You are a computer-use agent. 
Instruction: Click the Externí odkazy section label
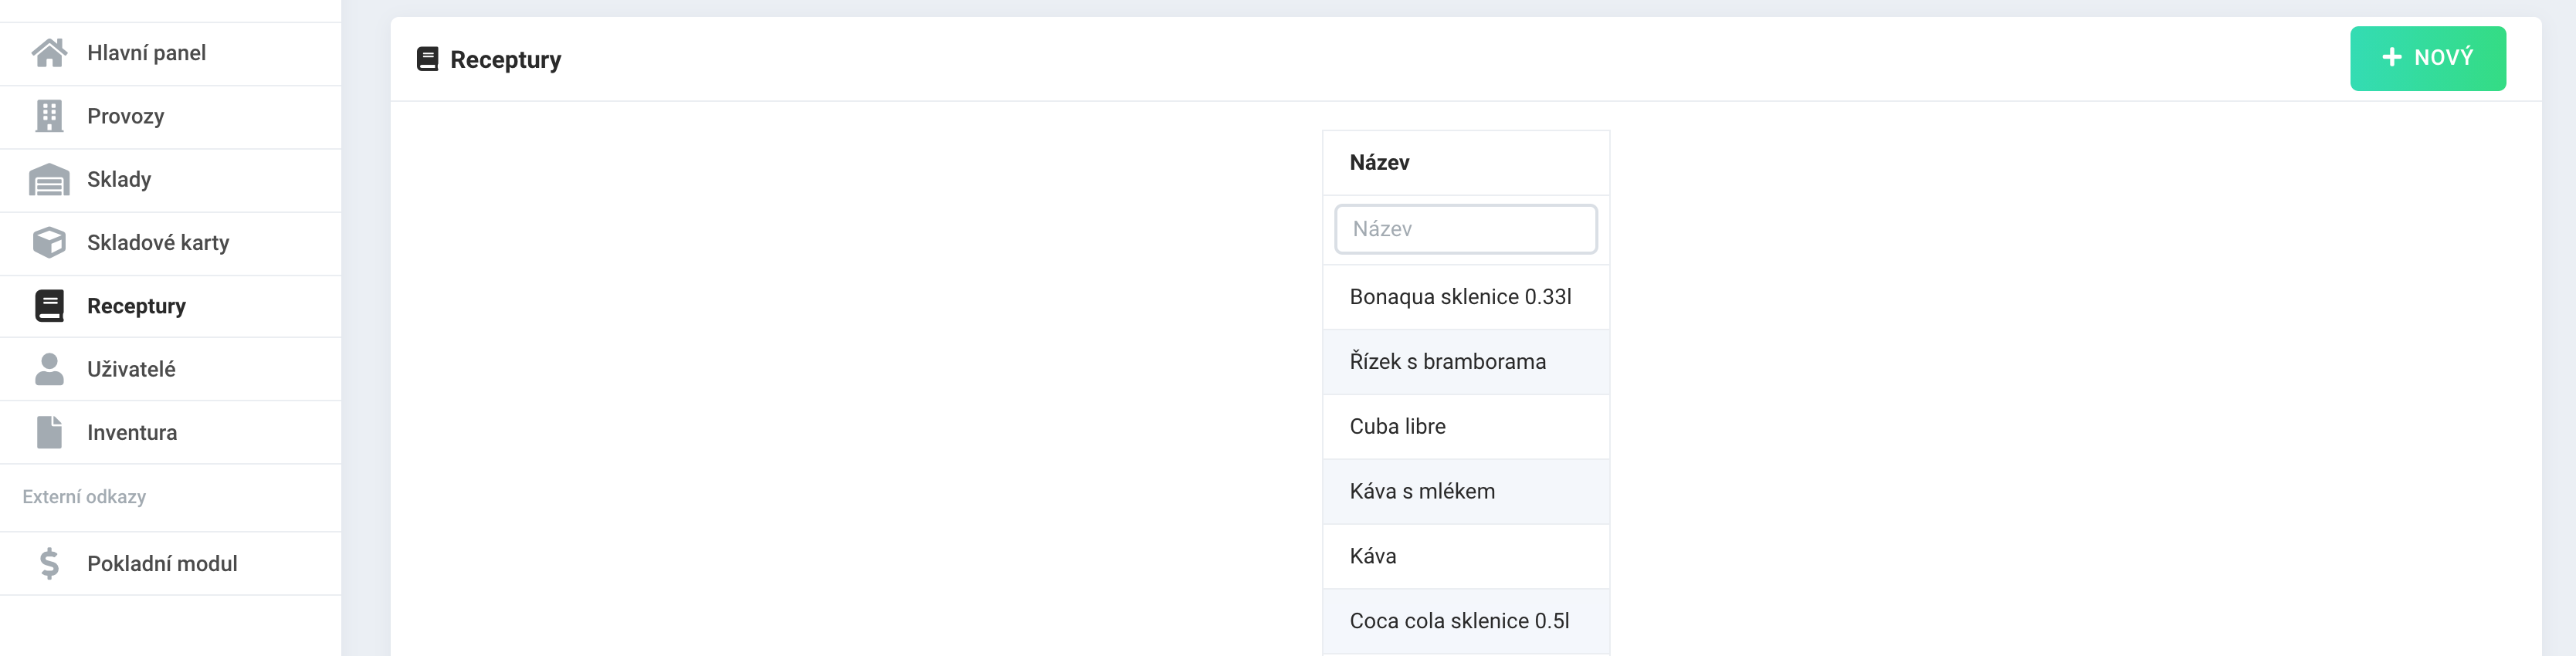[x=84, y=497]
